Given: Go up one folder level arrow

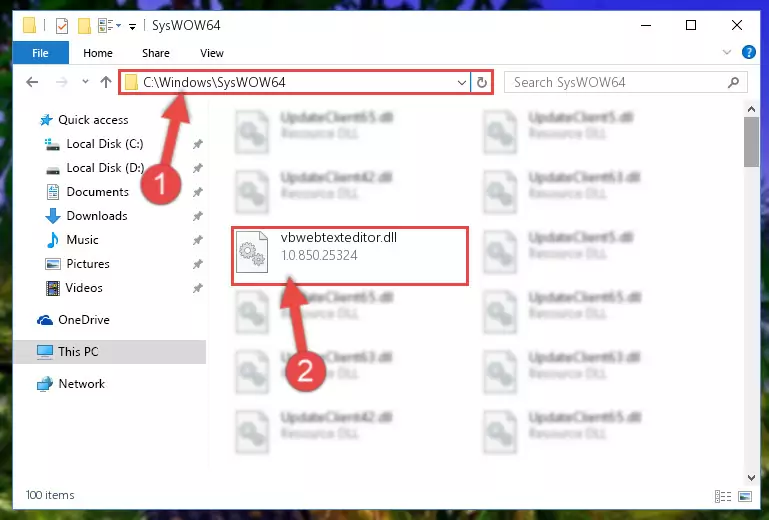Looking at the screenshot, I should (x=105, y=82).
